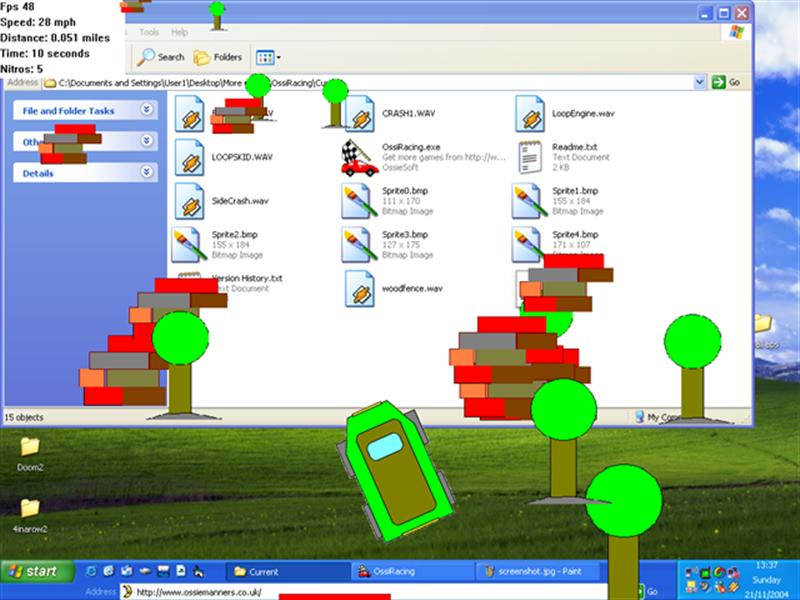
Task: Select the Sprite3.bmp bitmap icon
Action: (359, 245)
